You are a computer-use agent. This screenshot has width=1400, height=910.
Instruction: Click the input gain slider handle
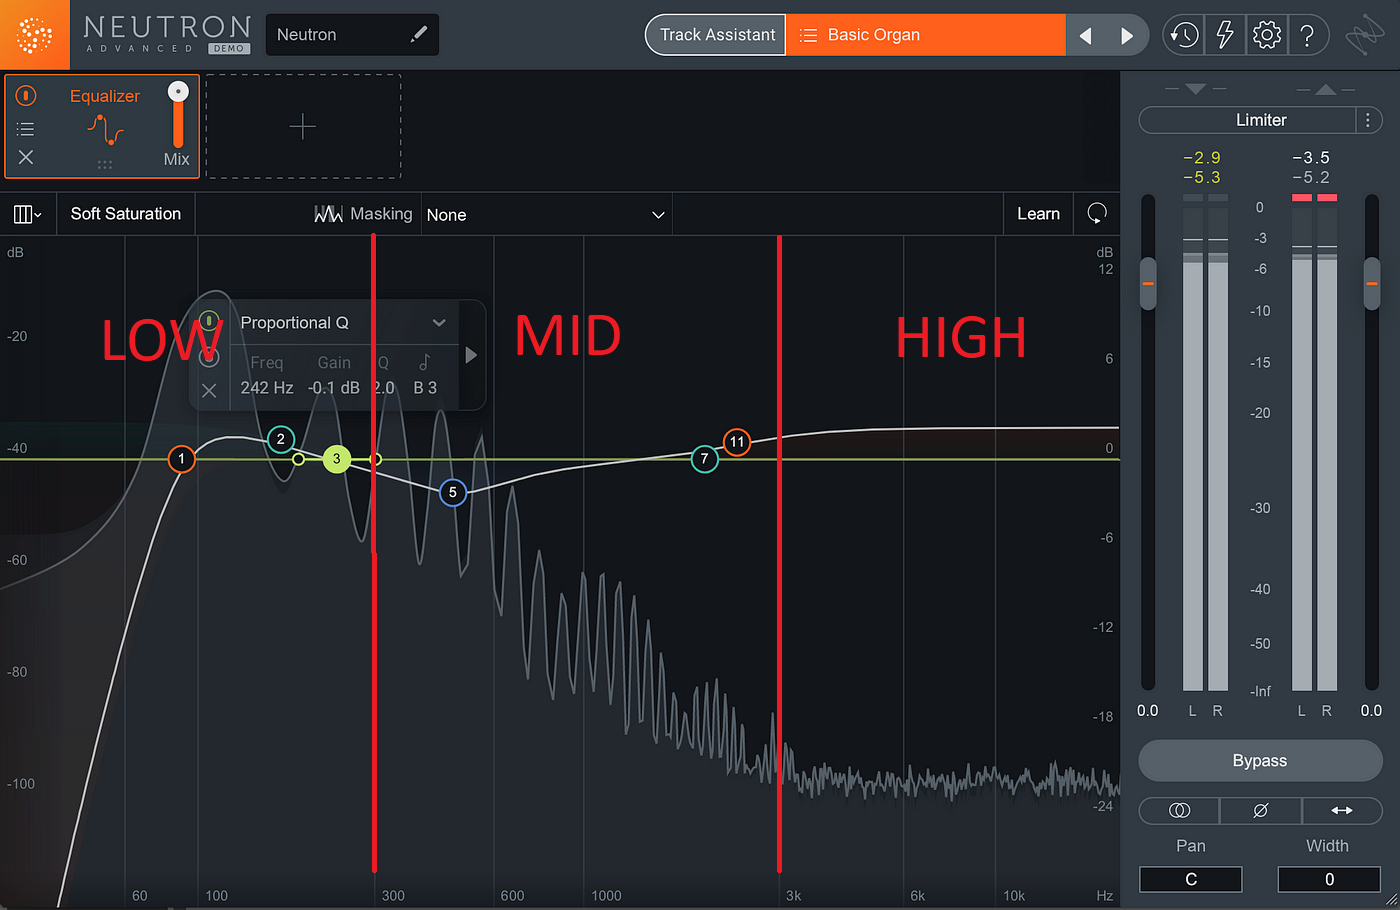[x=1148, y=283]
